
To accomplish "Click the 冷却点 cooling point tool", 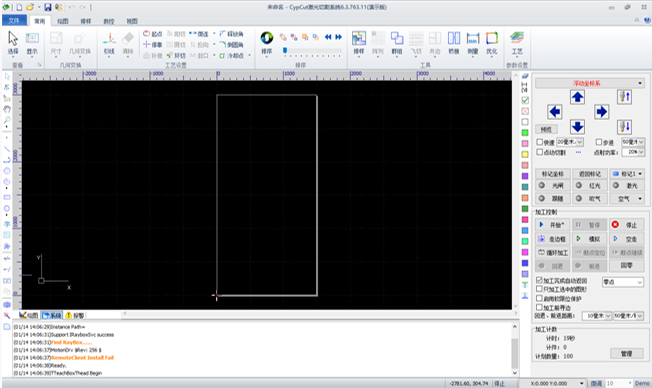I will (x=232, y=55).
